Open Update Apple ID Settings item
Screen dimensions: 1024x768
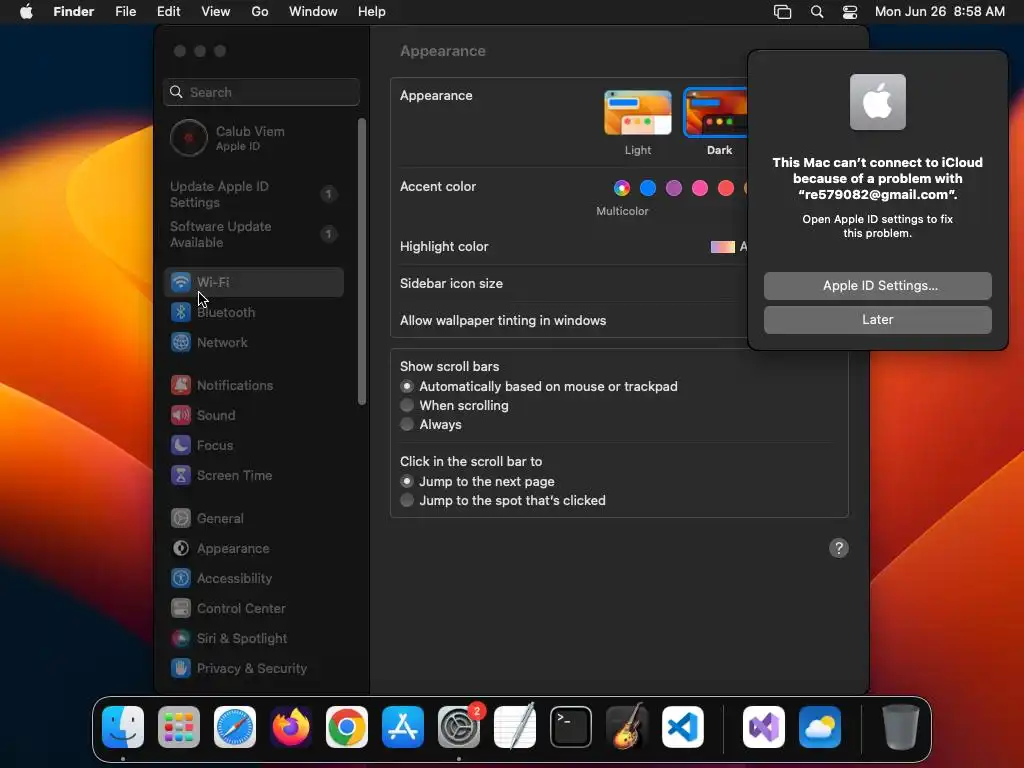tap(255, 194)
